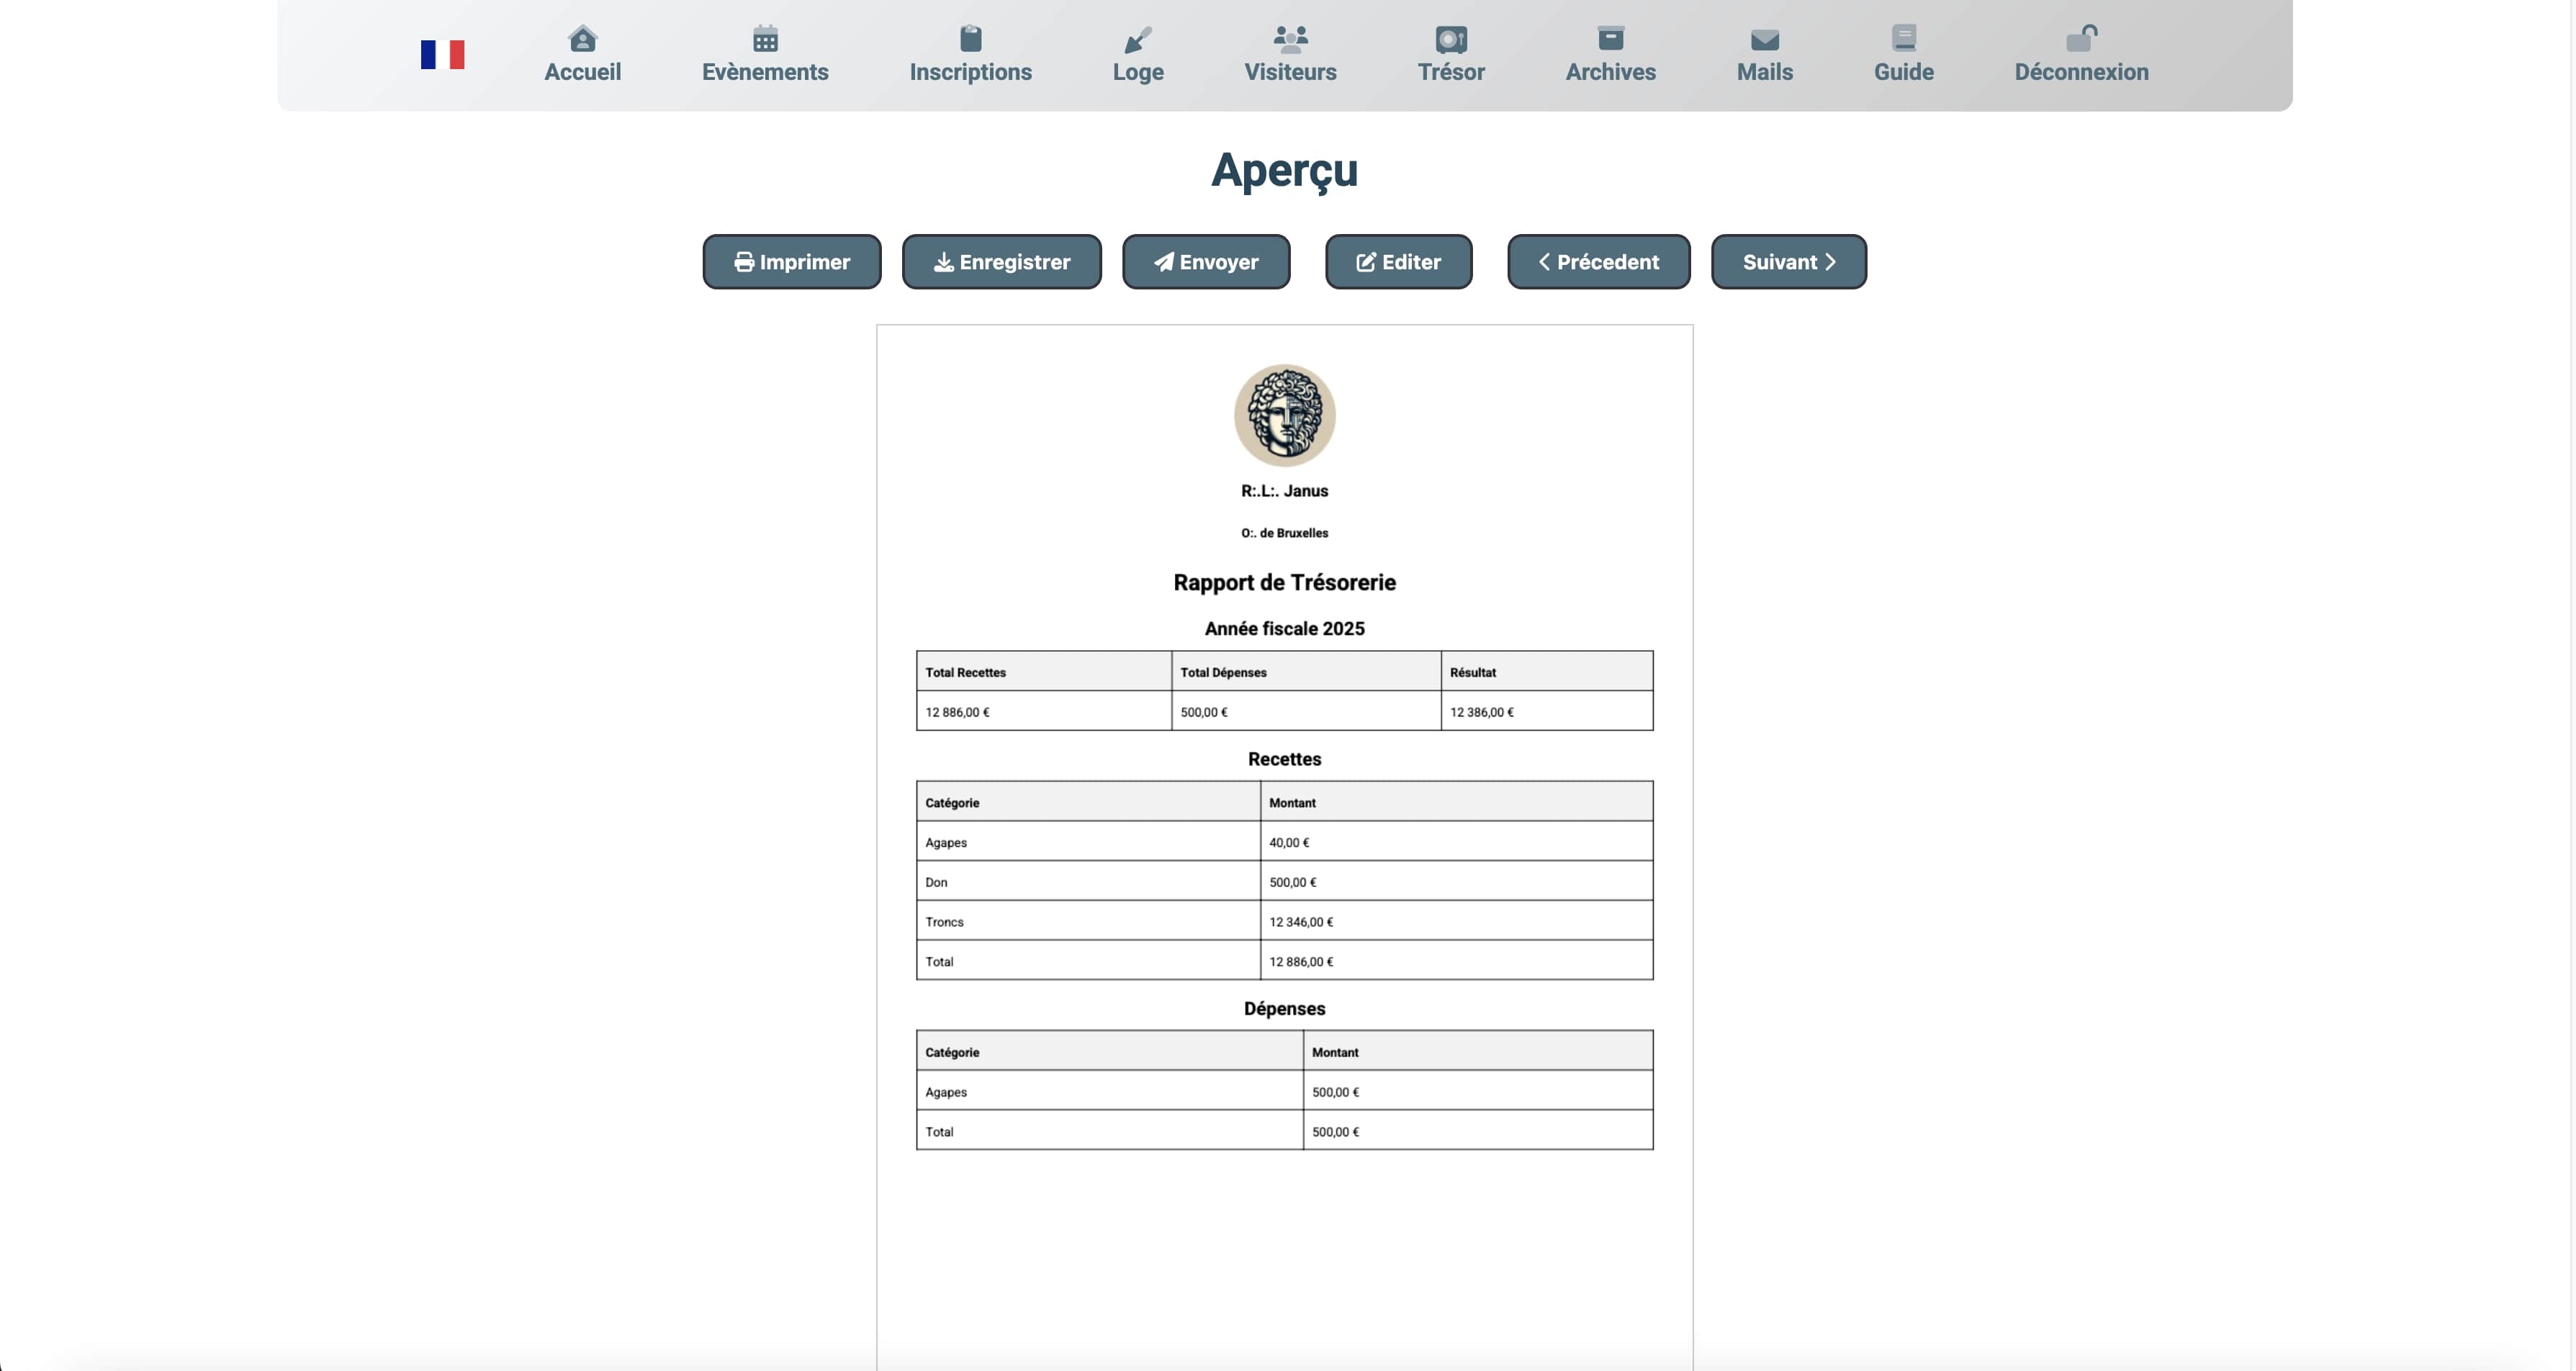This screenshot has width=2576, height=1371.
Task: Select the Trésor menu label
Action: pos(1451,72)
